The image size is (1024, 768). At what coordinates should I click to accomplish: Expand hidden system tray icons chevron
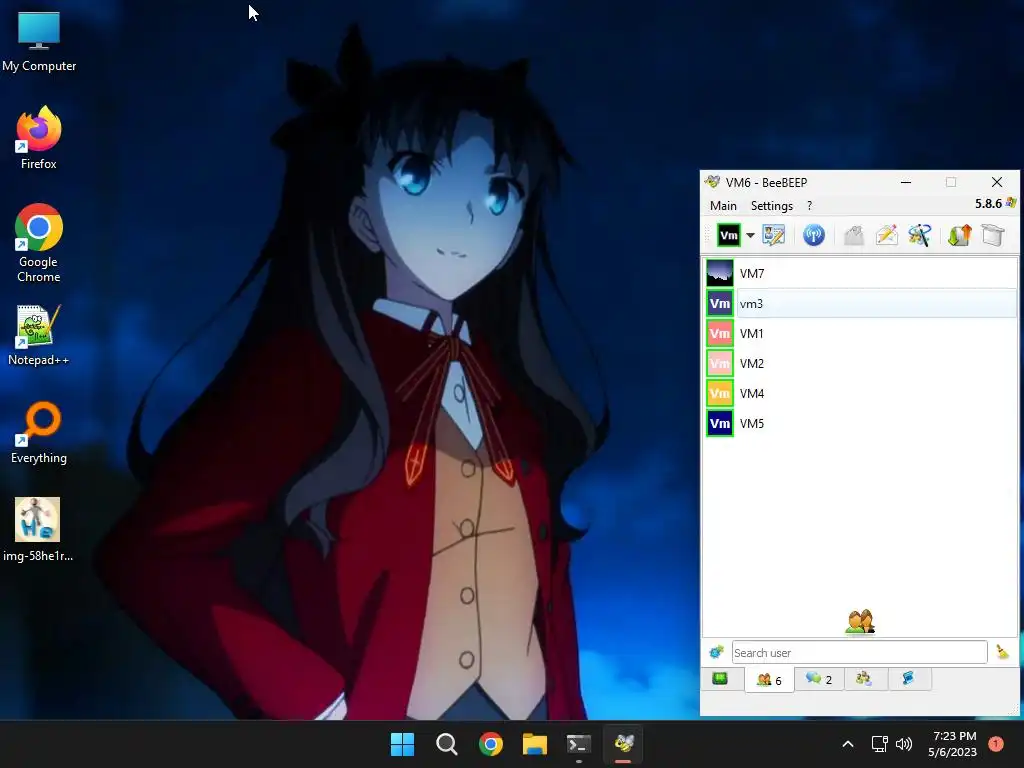(848, 744)
